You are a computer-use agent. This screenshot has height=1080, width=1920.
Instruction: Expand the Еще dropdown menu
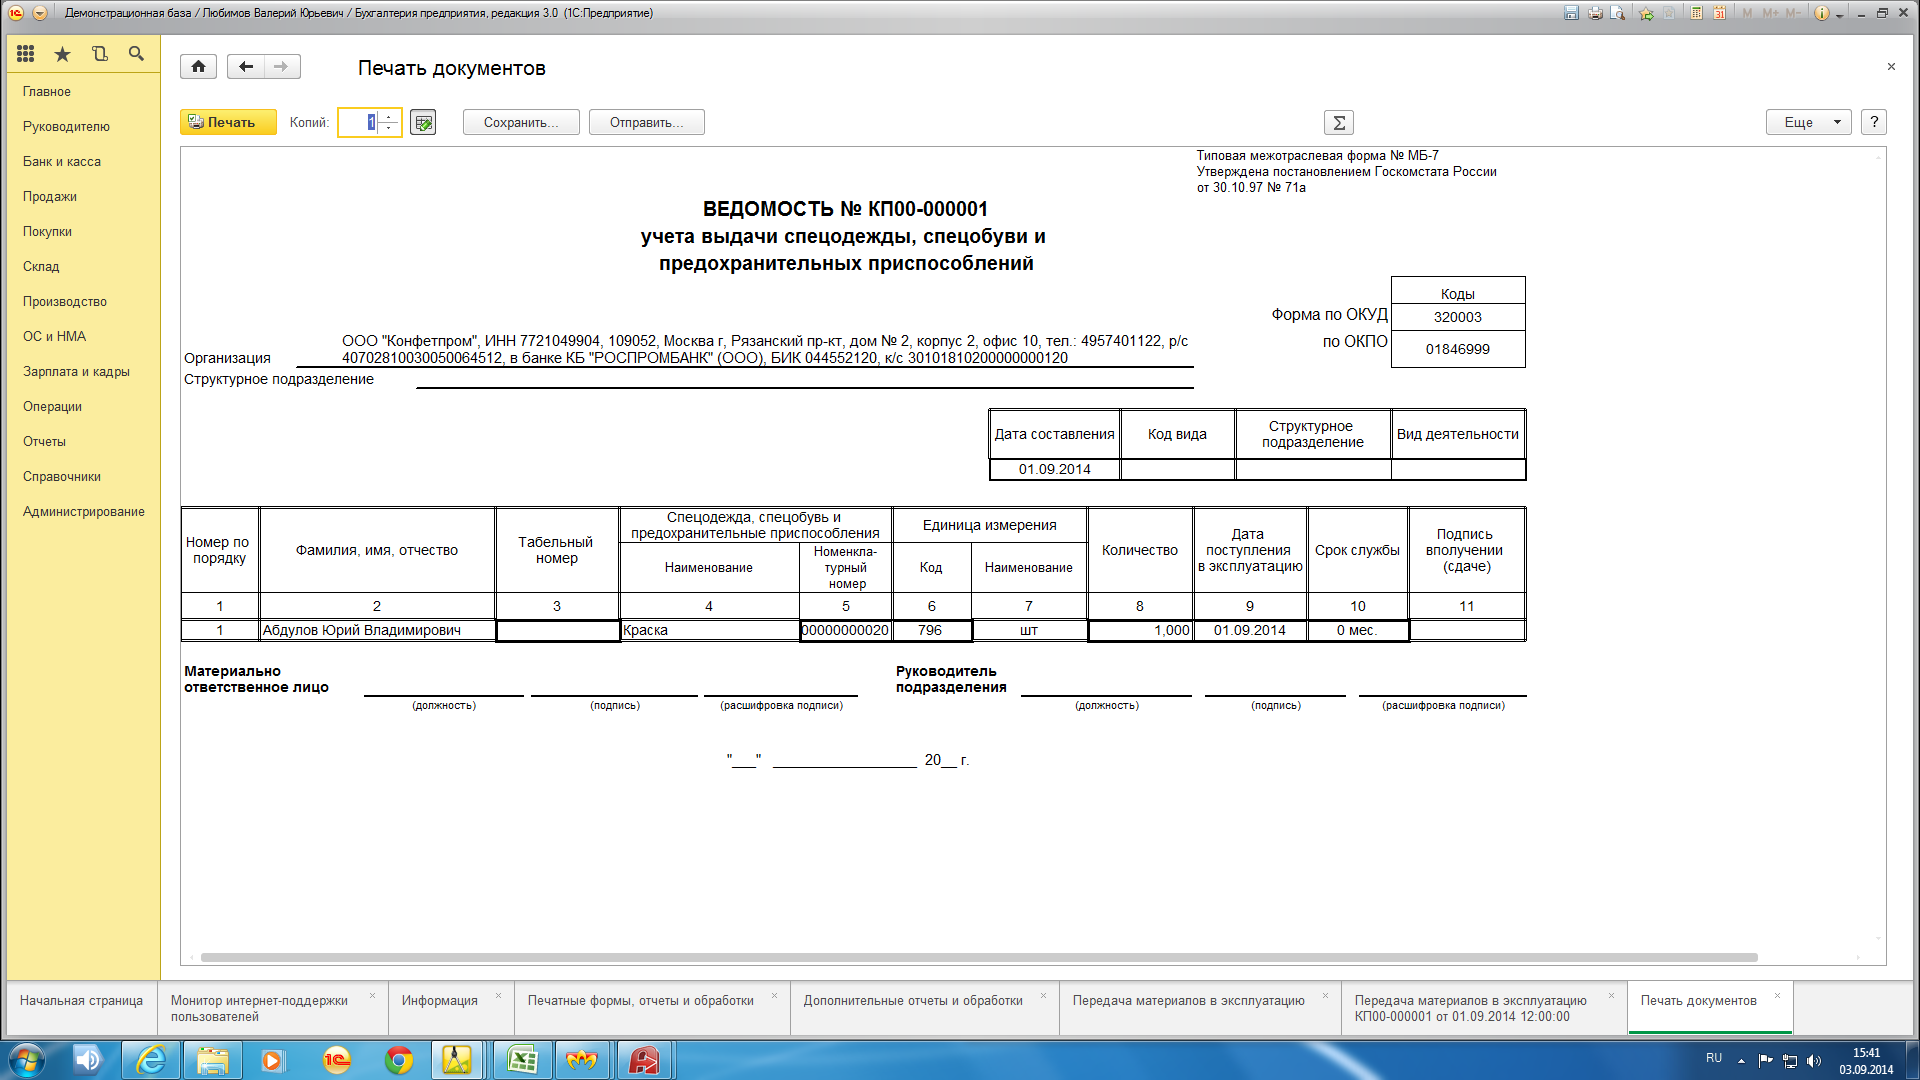point(1809,122)
